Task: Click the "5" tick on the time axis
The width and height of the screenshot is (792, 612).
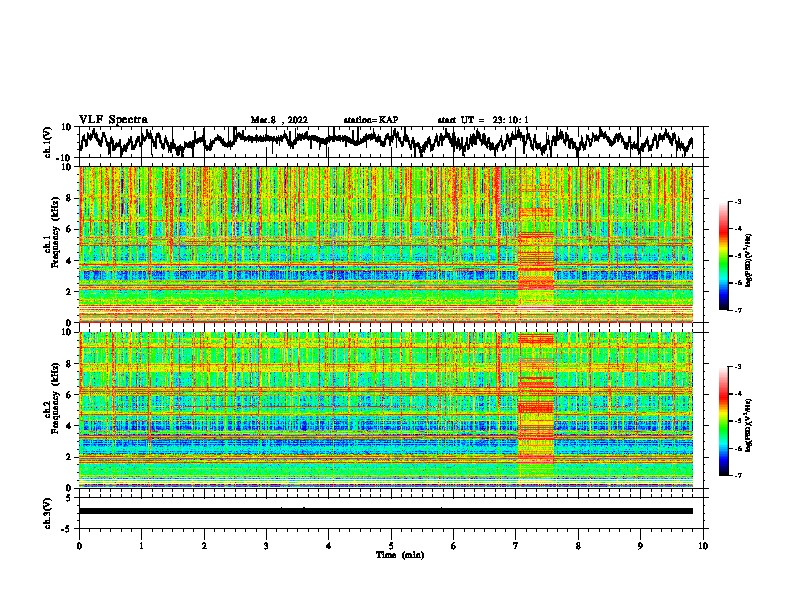Action: pyautogui.click(x=391, y=546)
